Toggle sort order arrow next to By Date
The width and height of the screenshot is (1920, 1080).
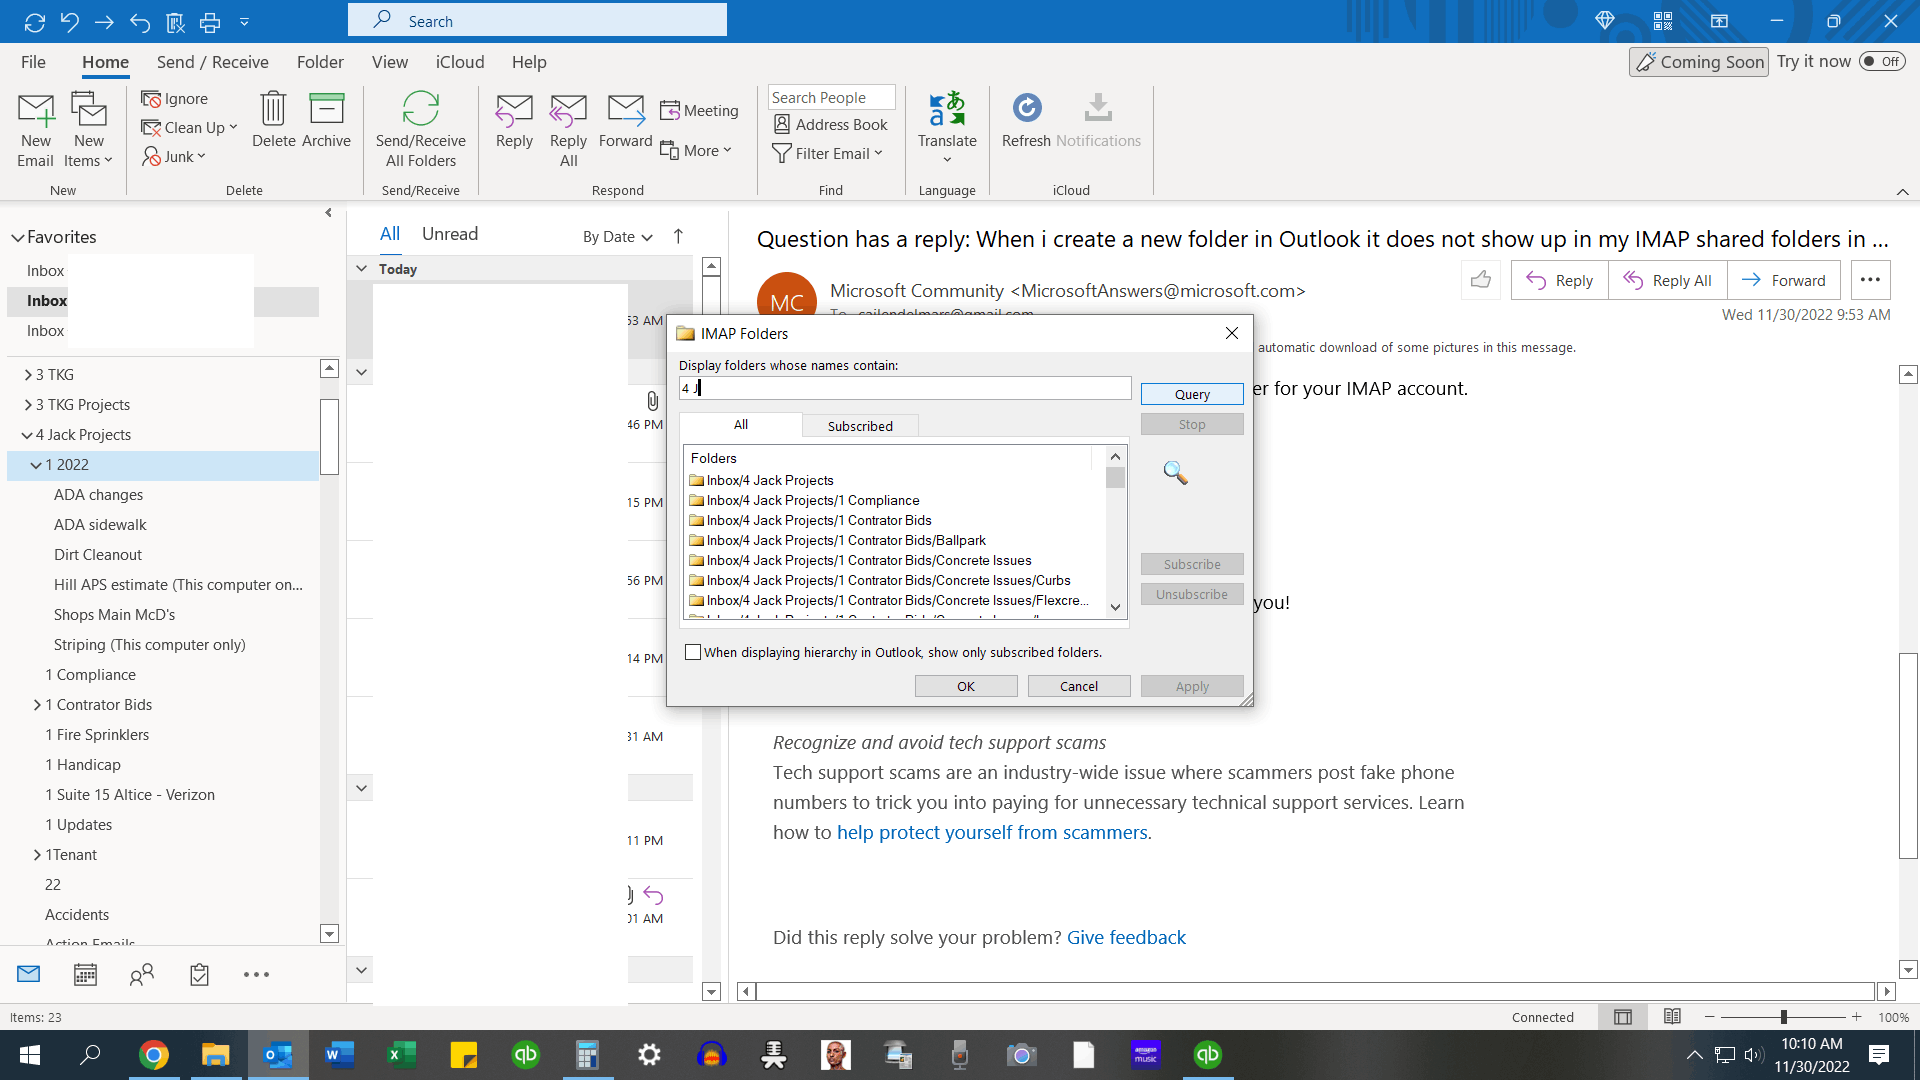tap(678, 236)
